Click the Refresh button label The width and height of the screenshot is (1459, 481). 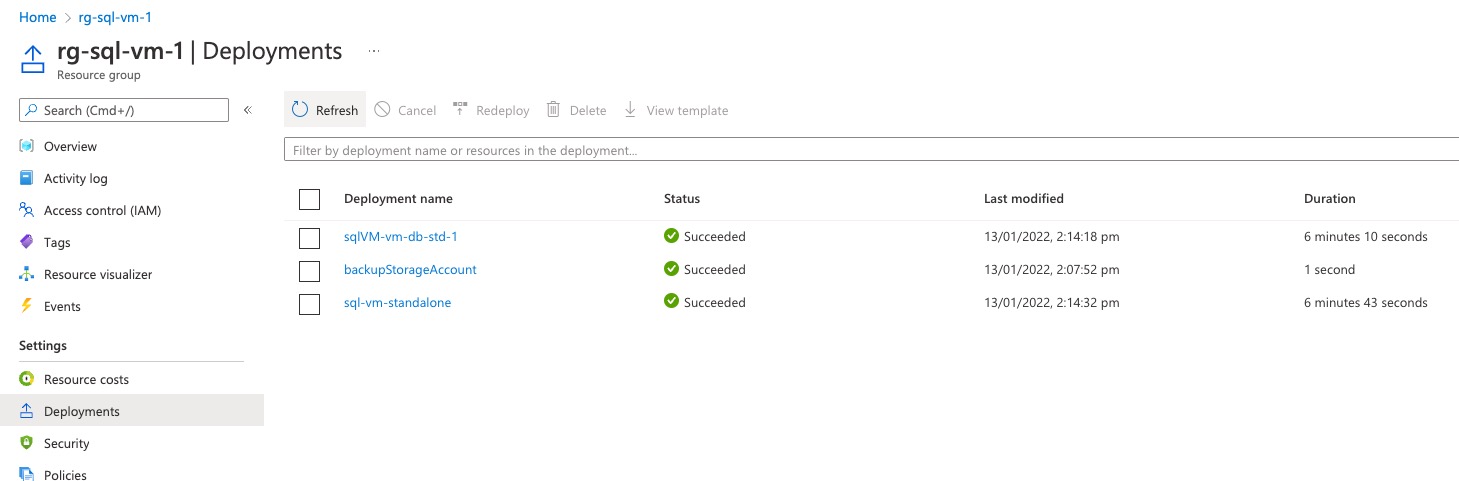(x=337, y=111)
